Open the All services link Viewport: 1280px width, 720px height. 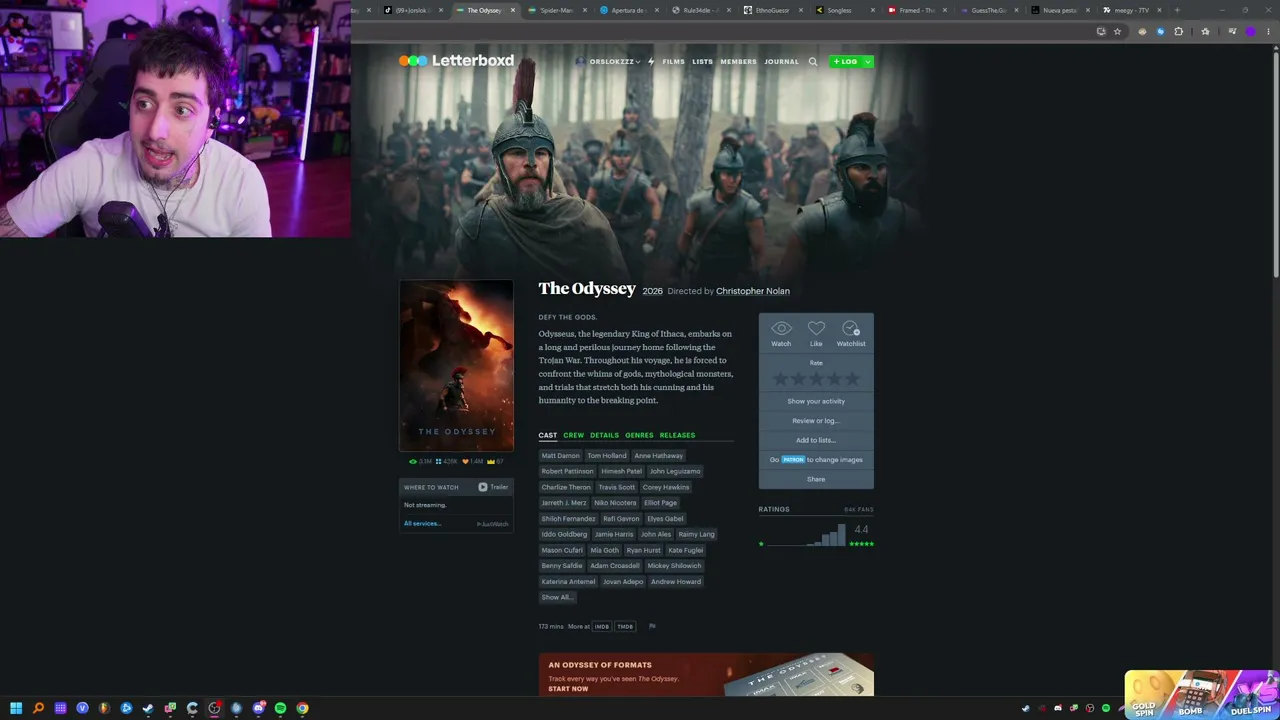422,524
